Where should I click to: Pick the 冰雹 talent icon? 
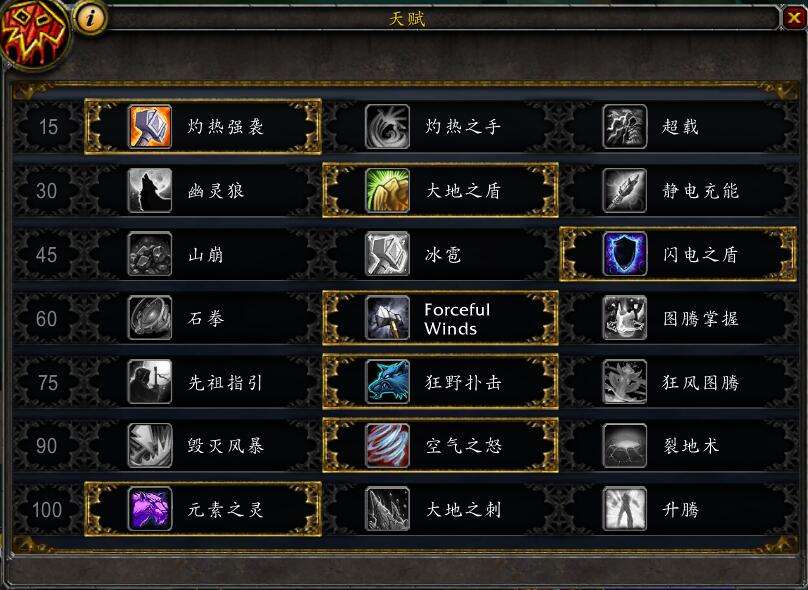click(388, 254)
